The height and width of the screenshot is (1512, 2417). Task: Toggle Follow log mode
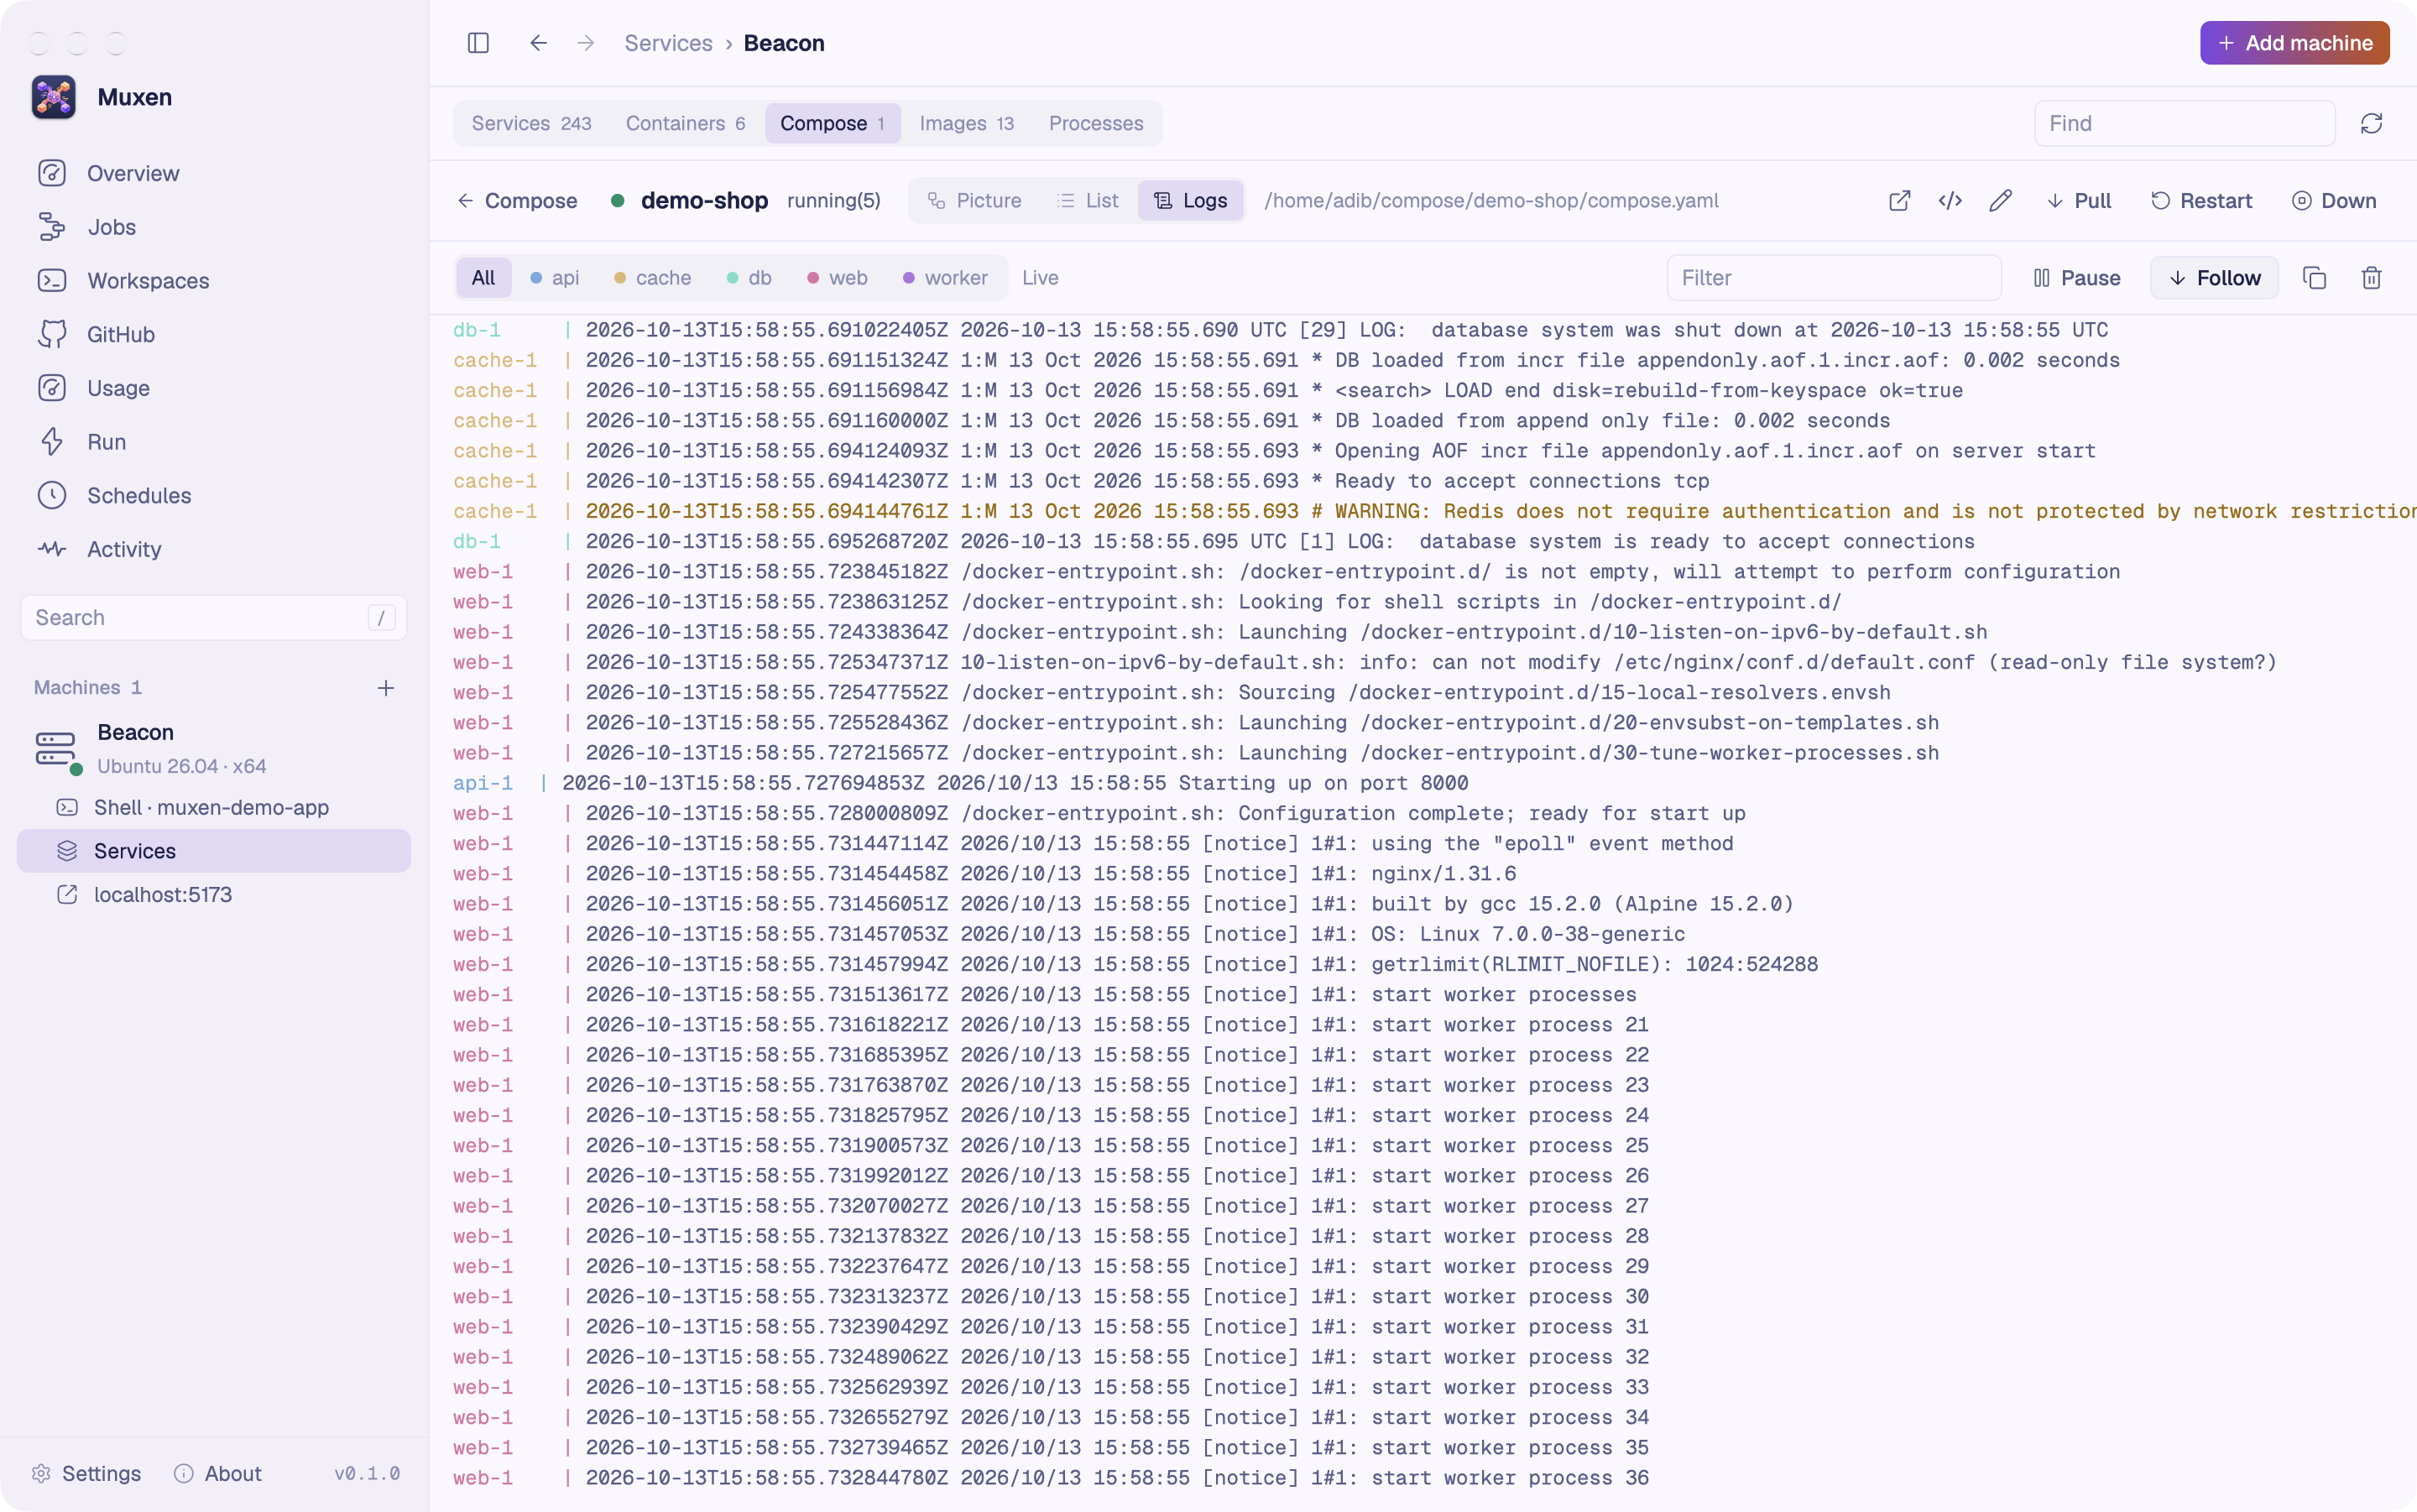(x=2214, y=278)
